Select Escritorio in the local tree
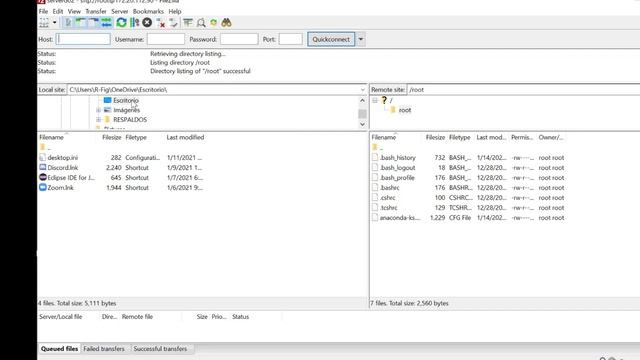The image size is (640, 360). (126, 100)
